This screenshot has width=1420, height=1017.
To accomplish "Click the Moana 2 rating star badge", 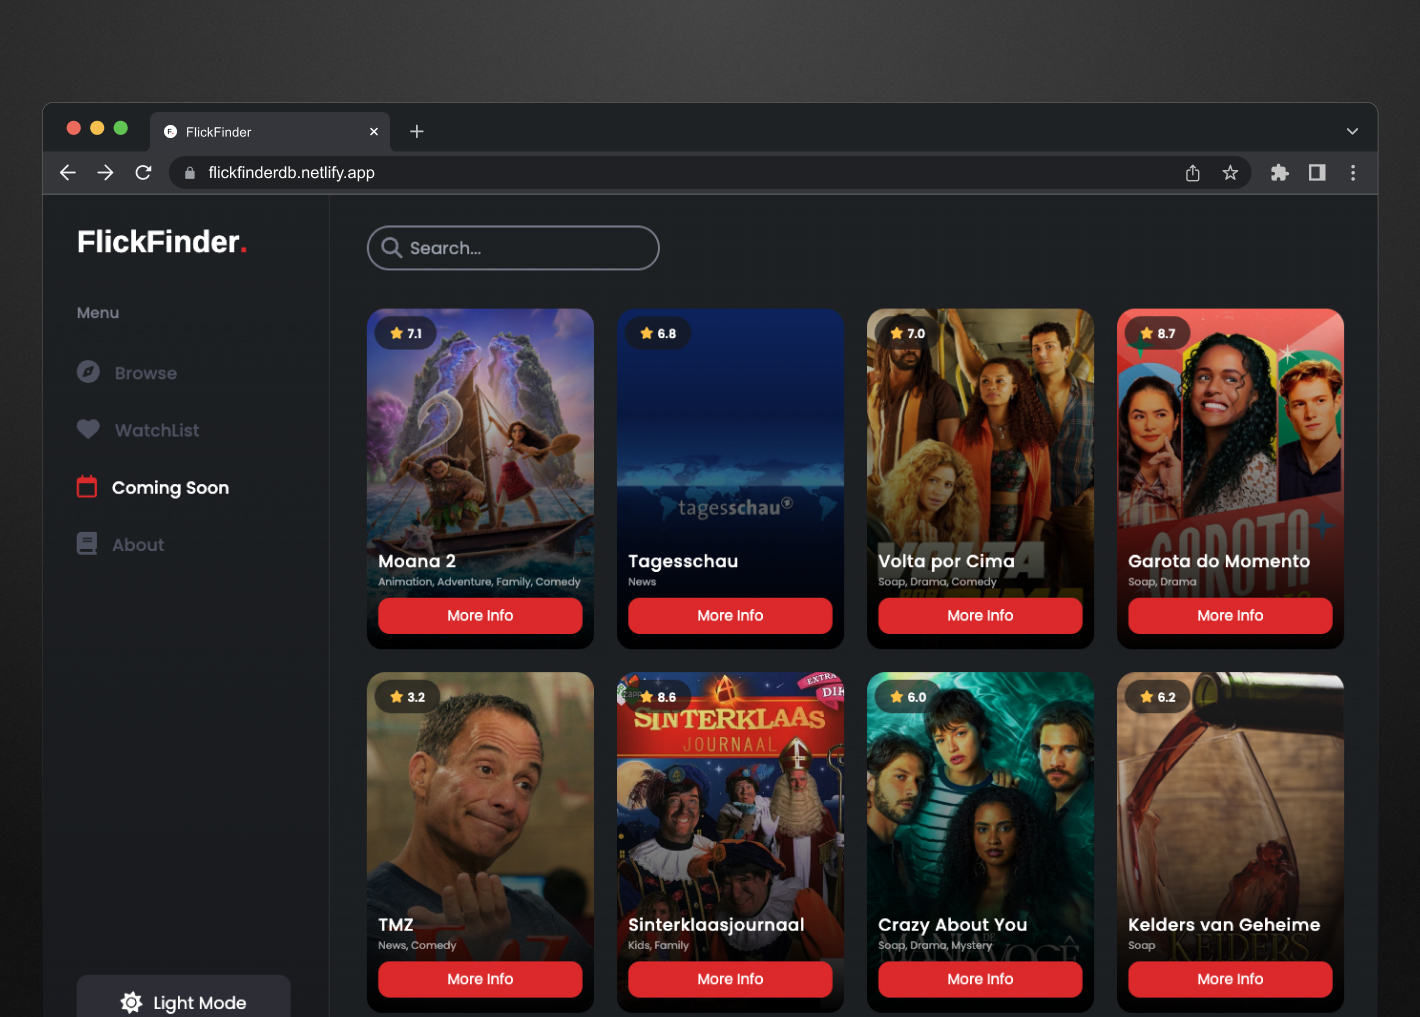I will pyautogui.click(x=406, y=333).
